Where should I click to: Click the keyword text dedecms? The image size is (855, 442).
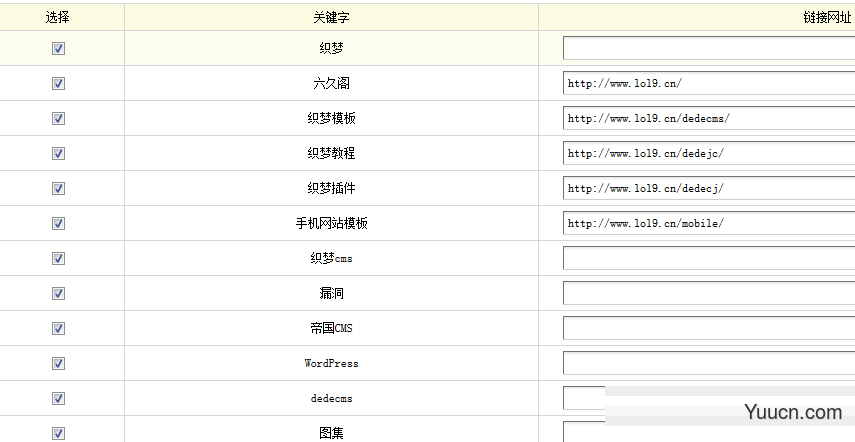[x=331, y=398]
